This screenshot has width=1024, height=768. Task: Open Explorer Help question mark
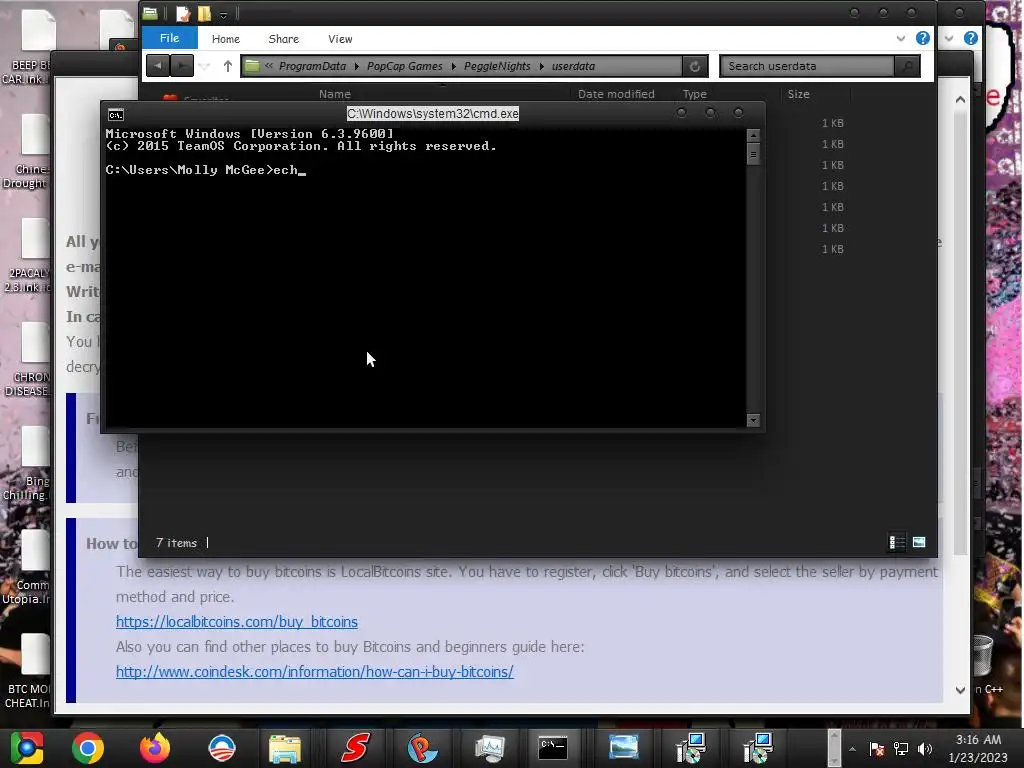[x=922, y=39]
